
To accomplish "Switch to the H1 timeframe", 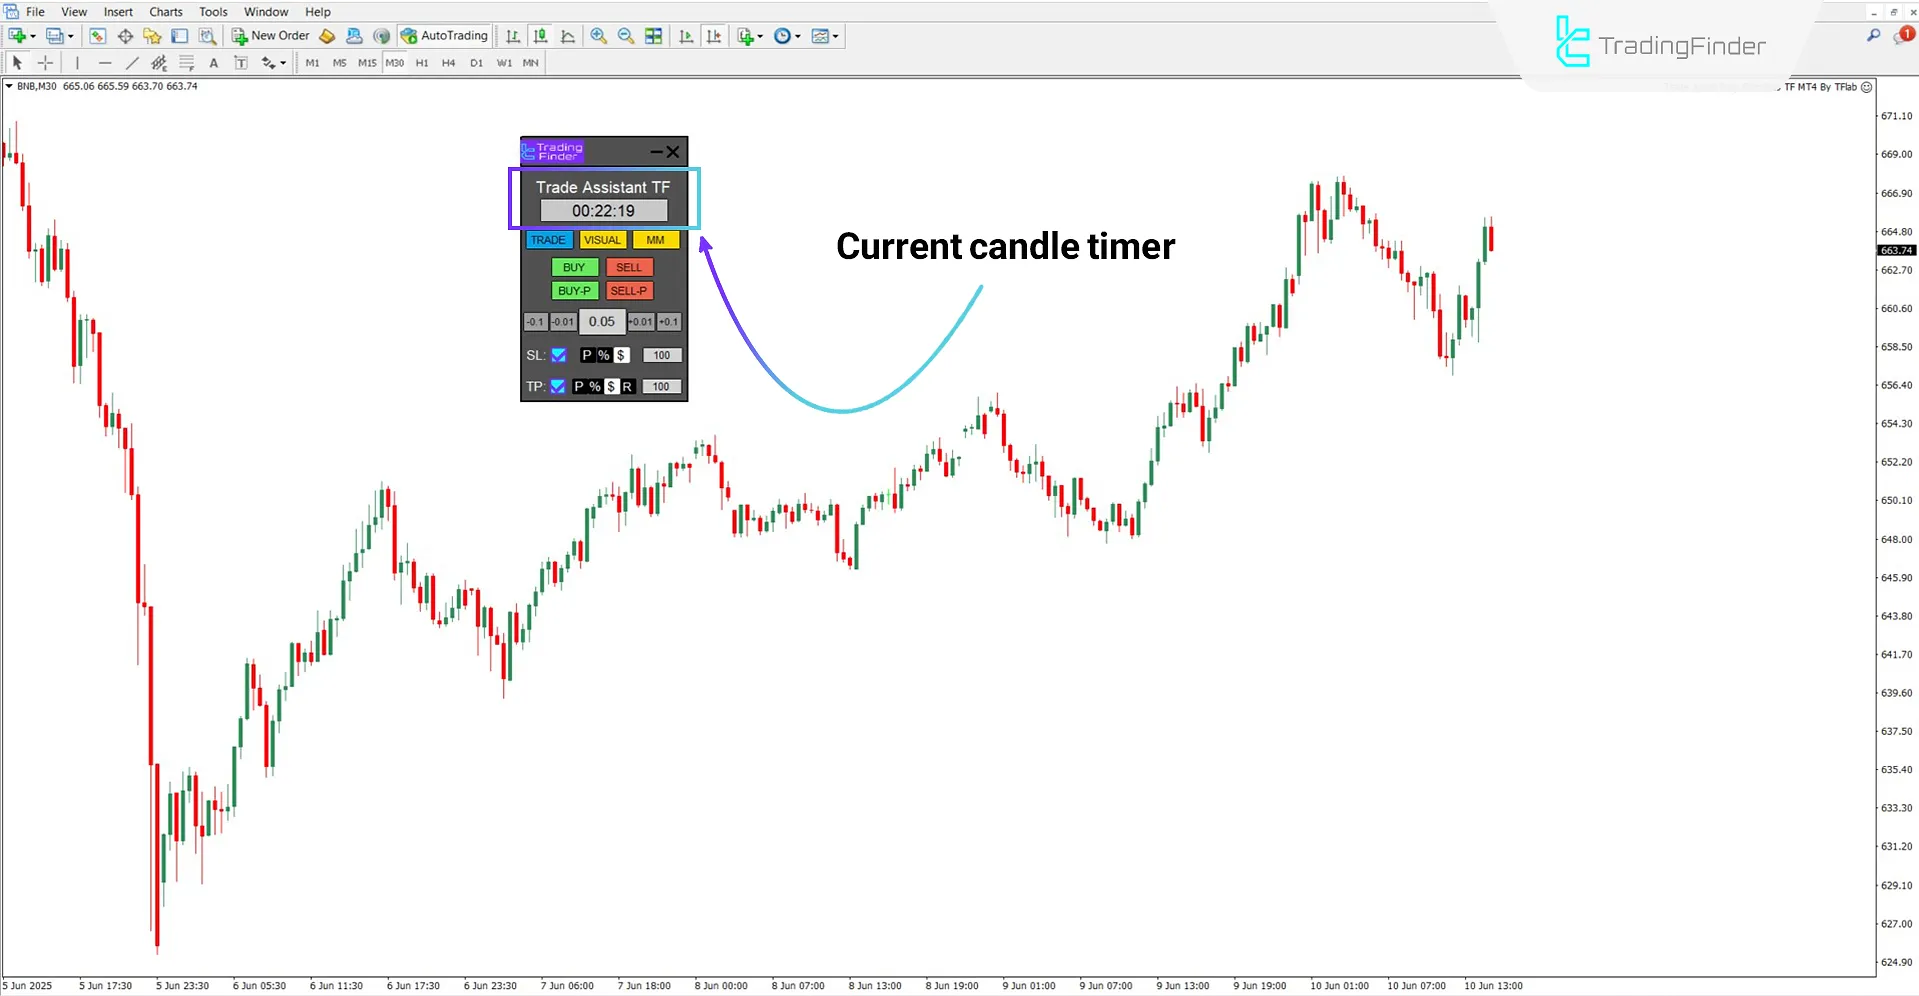I will pyautogui.click(x=421, y=62).
